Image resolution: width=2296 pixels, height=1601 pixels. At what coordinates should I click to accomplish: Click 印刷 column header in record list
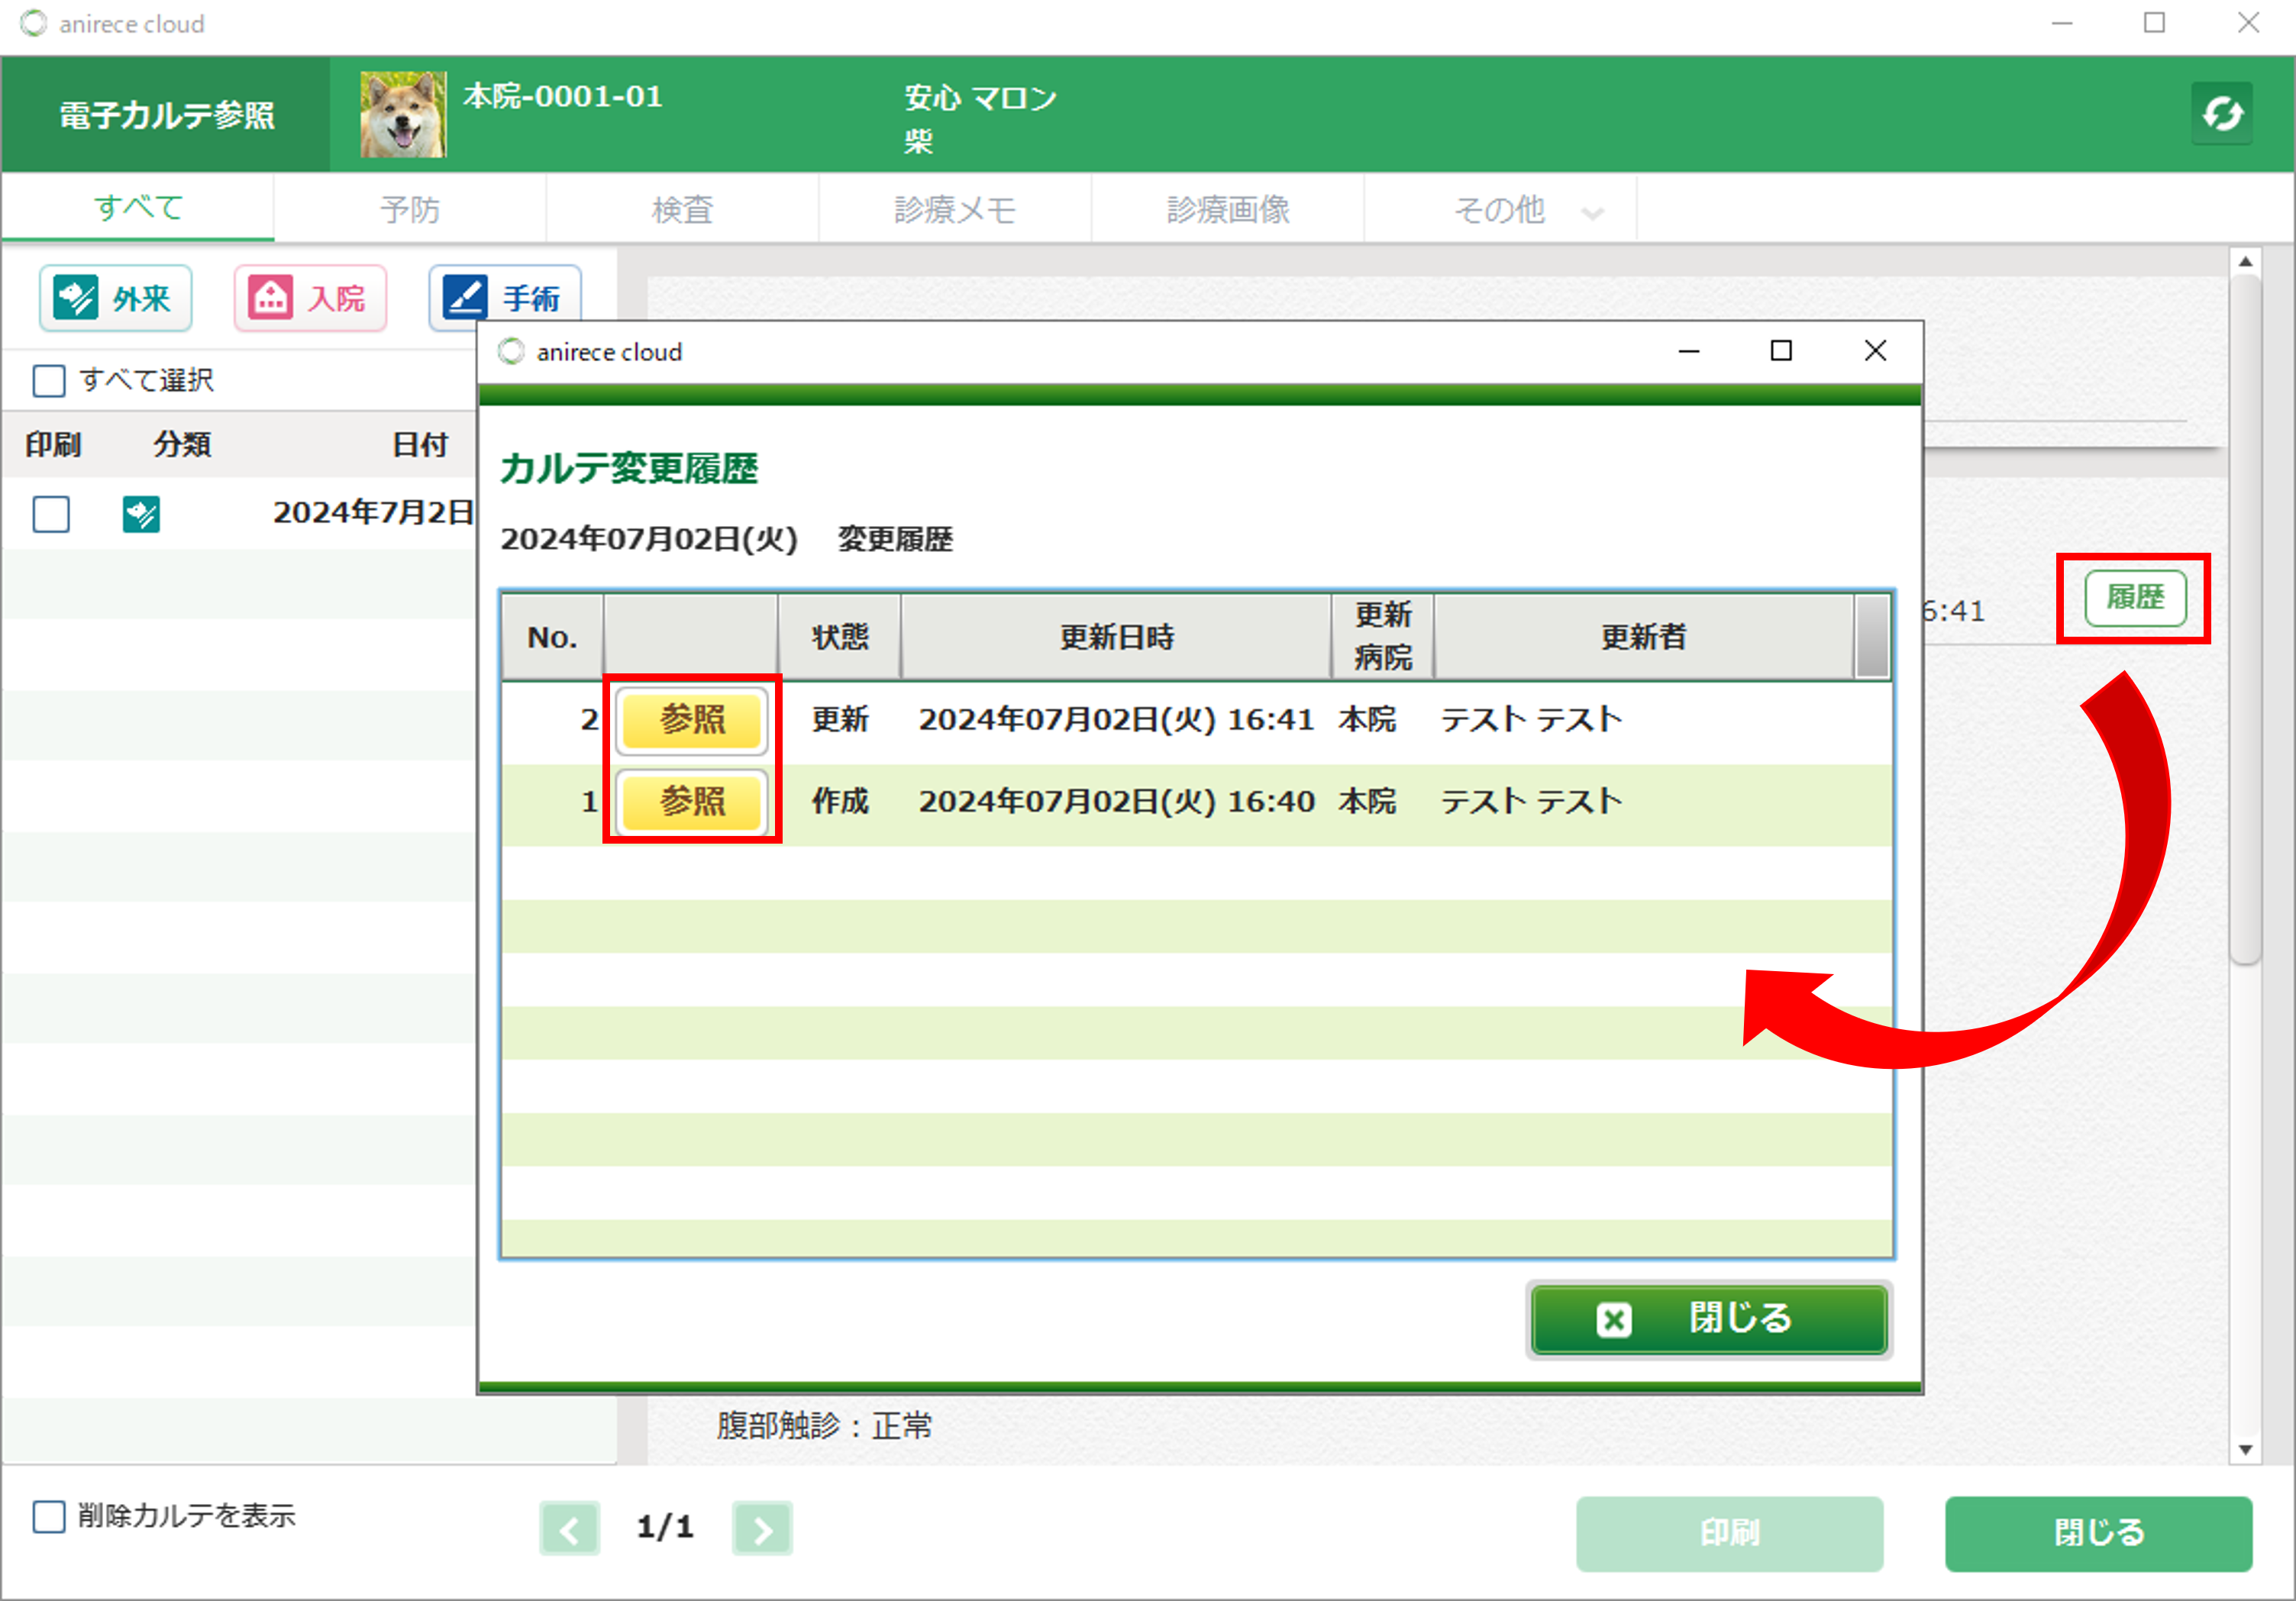tap(53, 444)
